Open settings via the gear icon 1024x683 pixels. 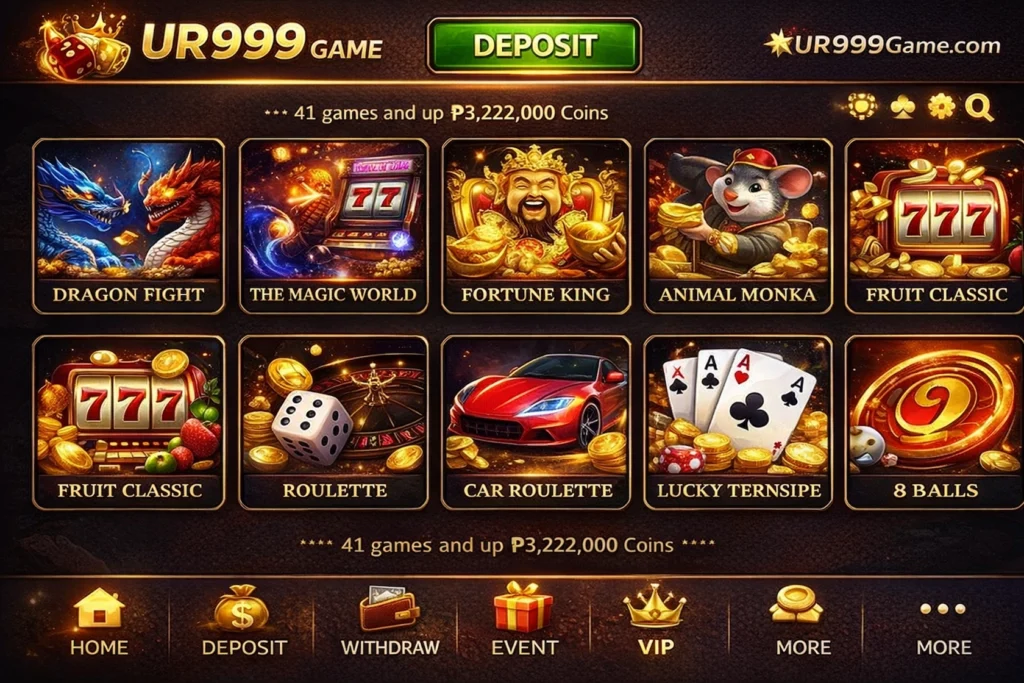pyautogui.click(x=941, y=106)
